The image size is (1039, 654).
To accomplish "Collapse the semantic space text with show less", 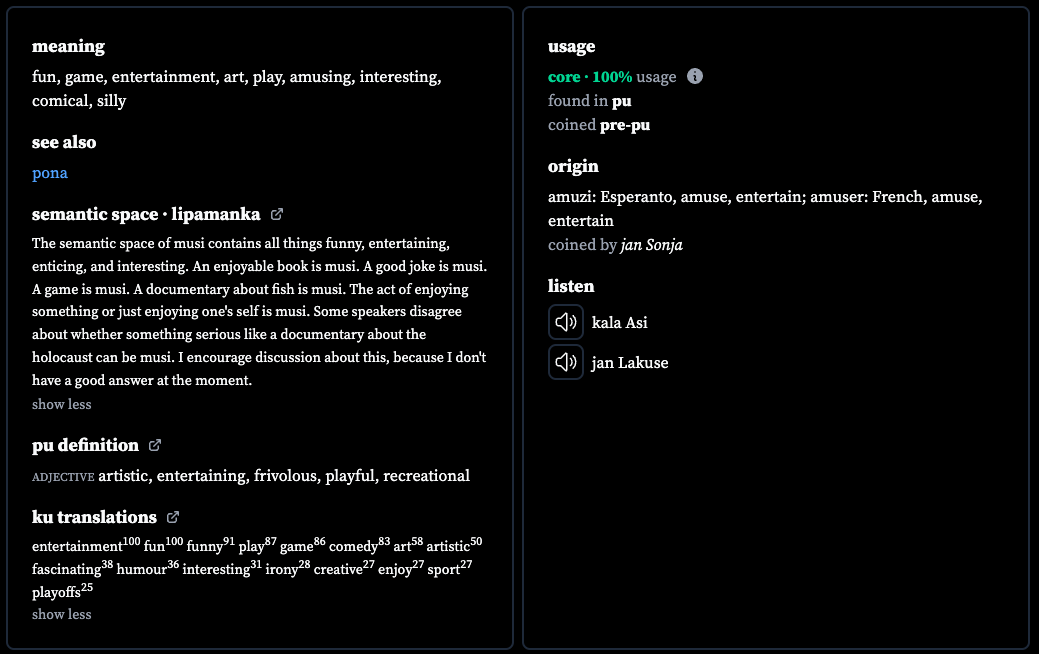I will pos(62,404).
